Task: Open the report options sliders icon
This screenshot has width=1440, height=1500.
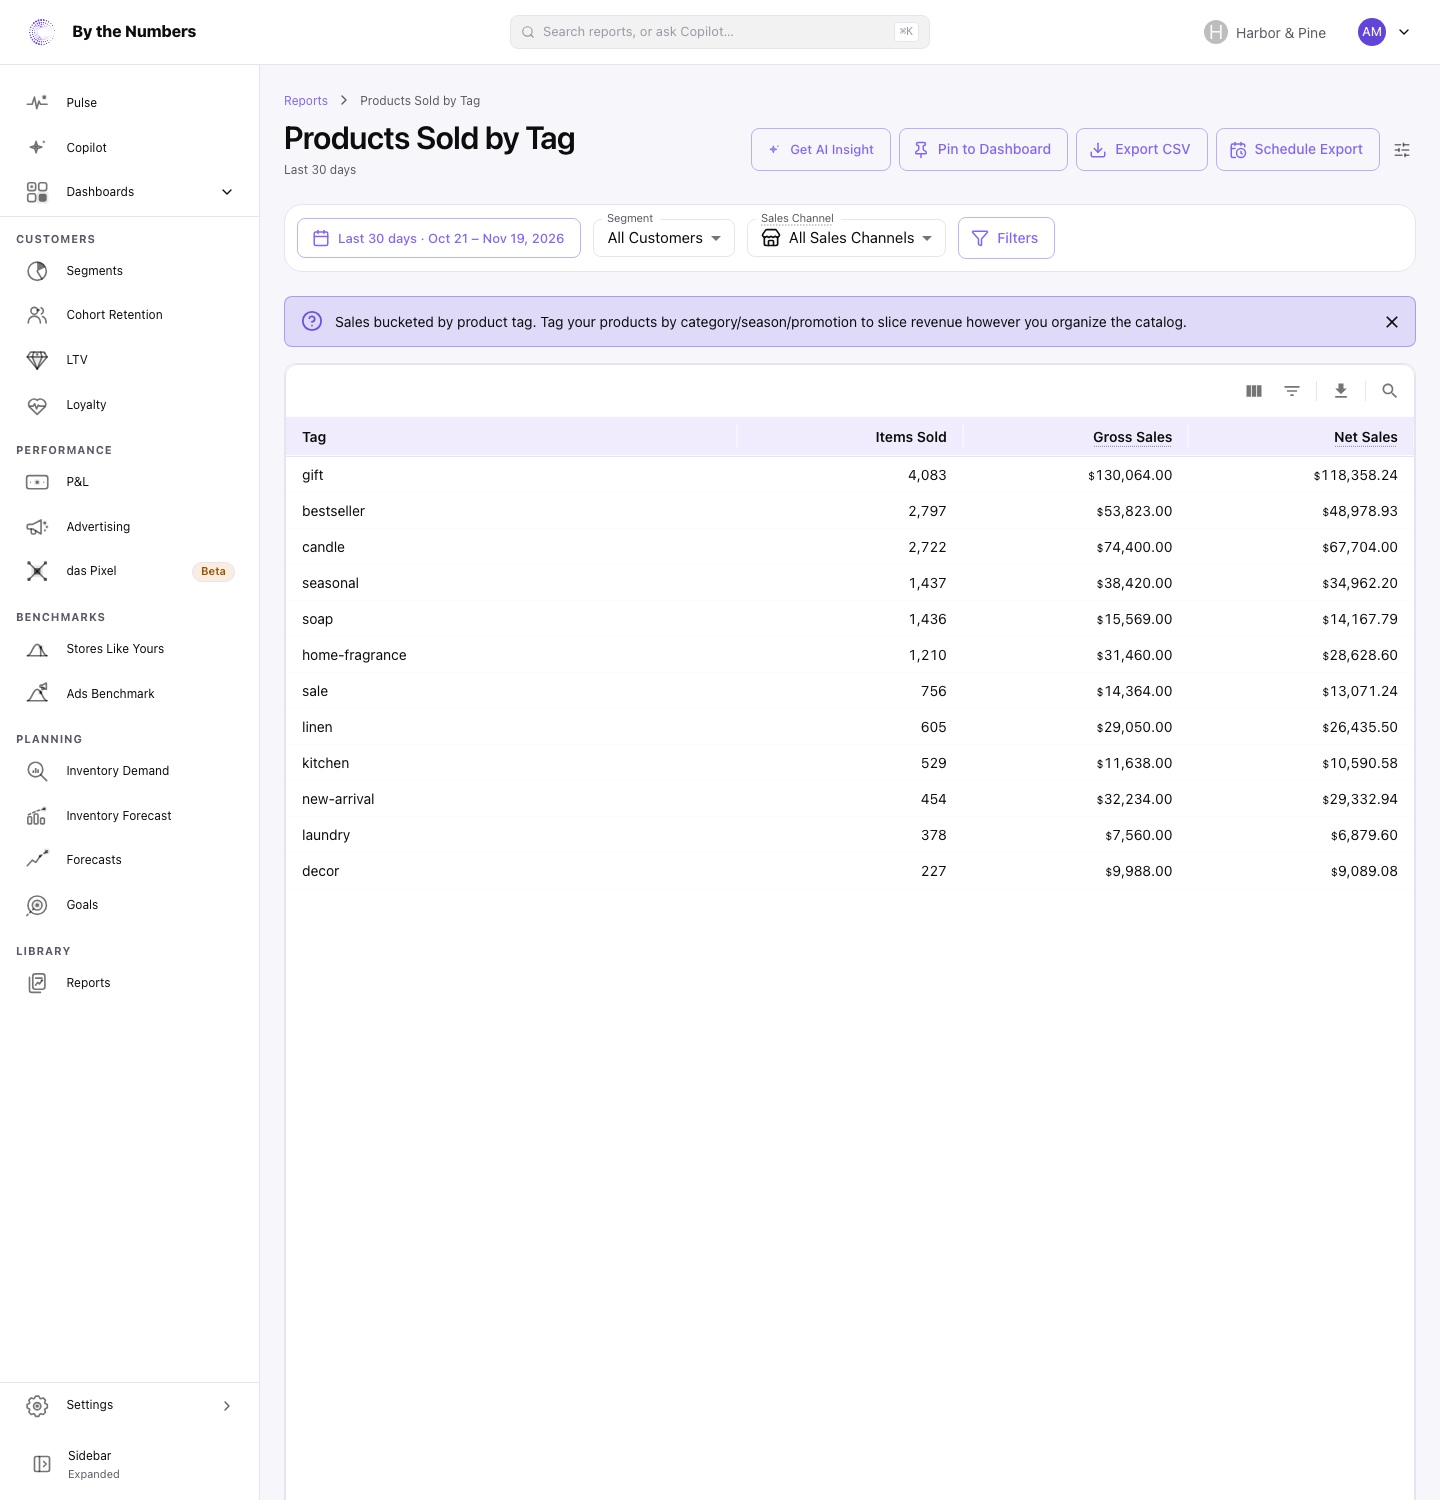Action: [1402, 150]
